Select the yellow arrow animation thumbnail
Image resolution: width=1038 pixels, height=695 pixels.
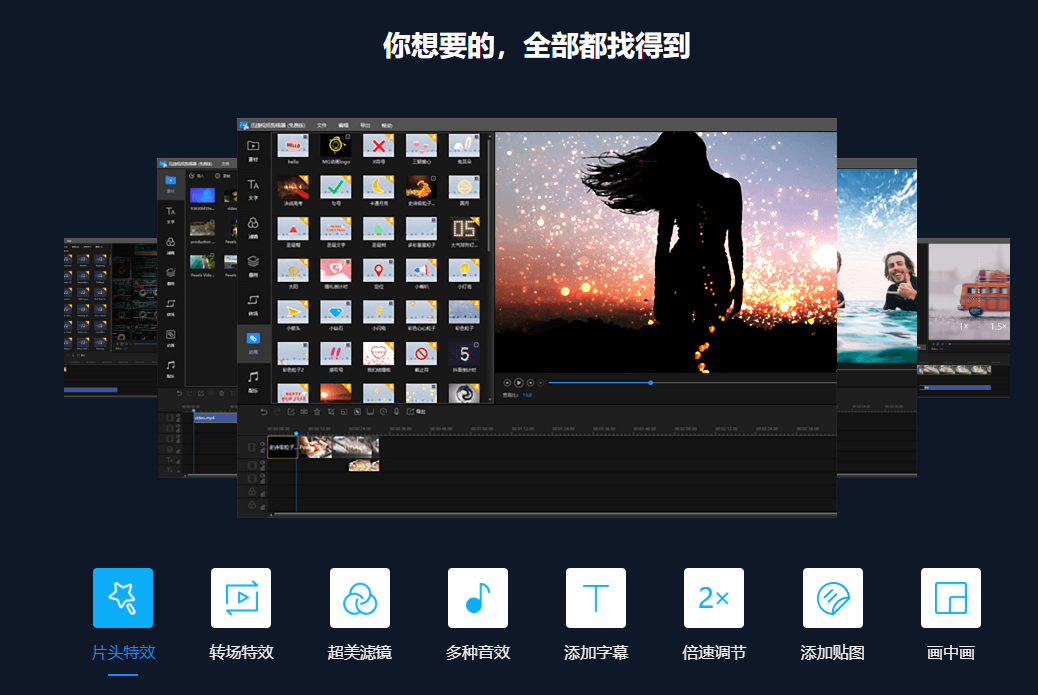click(293, 312)
